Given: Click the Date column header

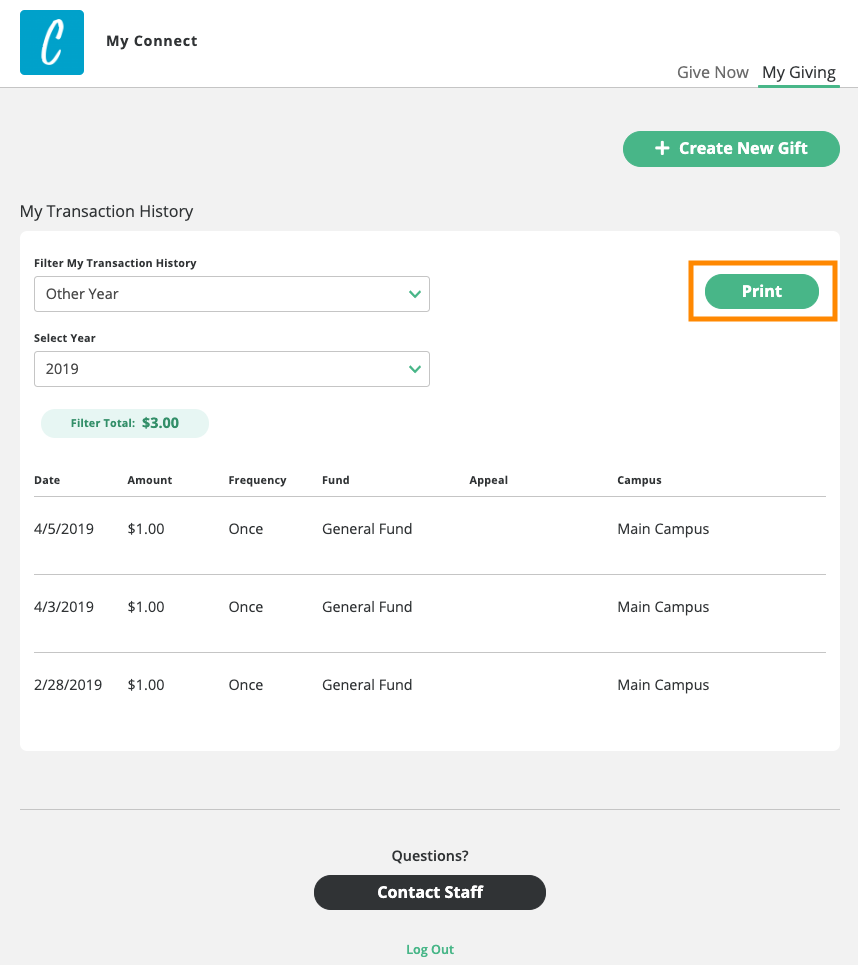Looking at the screenshot, I should [x=47, y=480].
